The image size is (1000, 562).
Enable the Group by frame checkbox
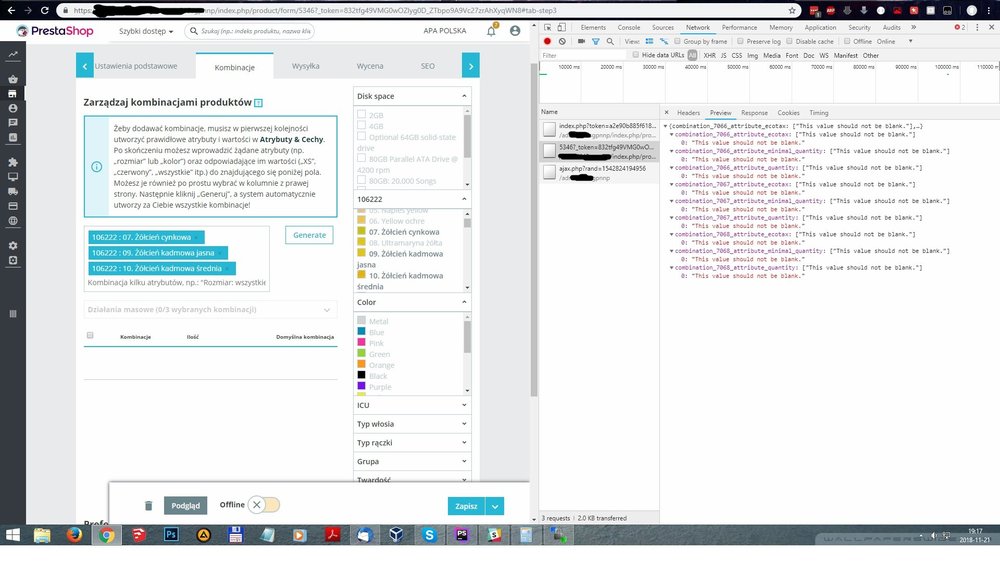[x=677, y=41]
